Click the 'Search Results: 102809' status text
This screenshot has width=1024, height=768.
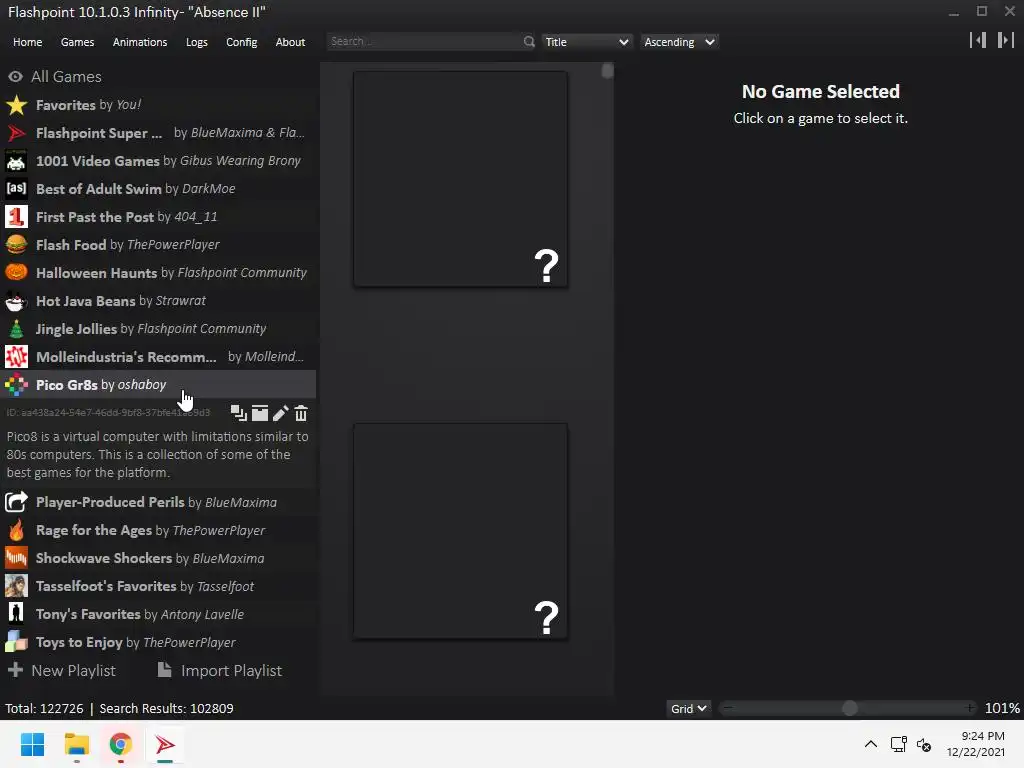pyautogui.click(x=167, y=709)
